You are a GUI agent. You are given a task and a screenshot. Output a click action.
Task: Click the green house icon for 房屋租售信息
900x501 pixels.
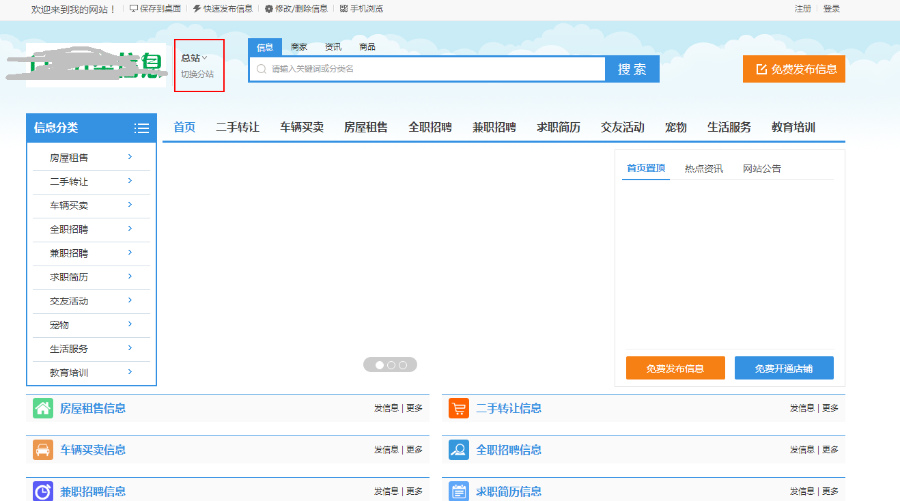[43, 408]
